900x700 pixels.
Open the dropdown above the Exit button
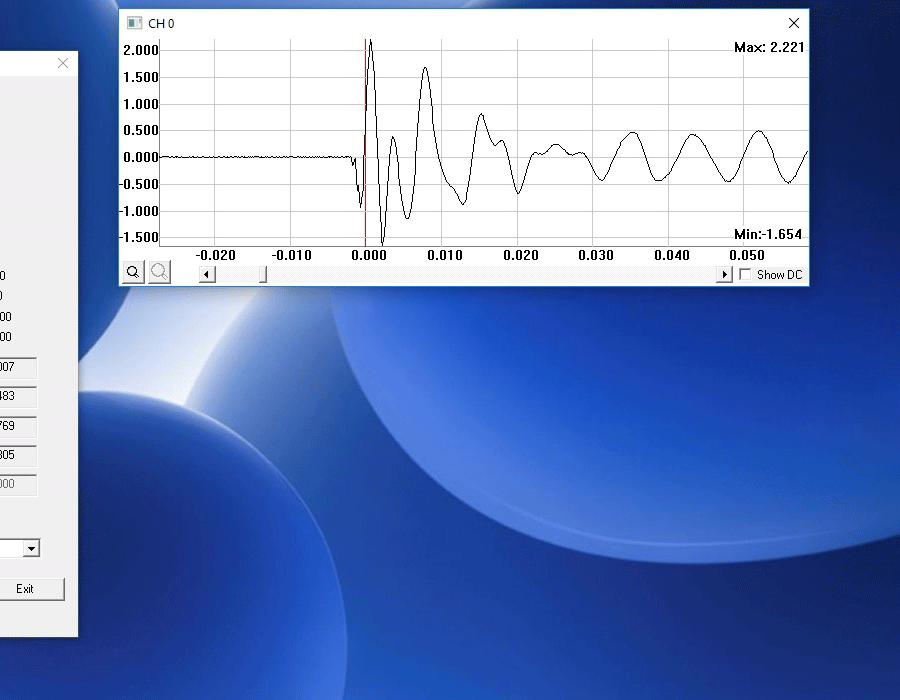point(31,548)
